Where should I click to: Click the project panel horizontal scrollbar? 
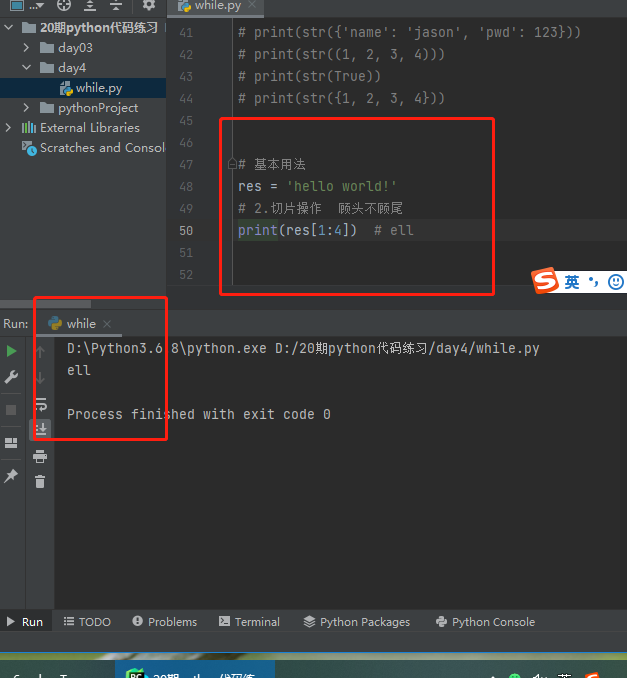click(x=45, y=304)
